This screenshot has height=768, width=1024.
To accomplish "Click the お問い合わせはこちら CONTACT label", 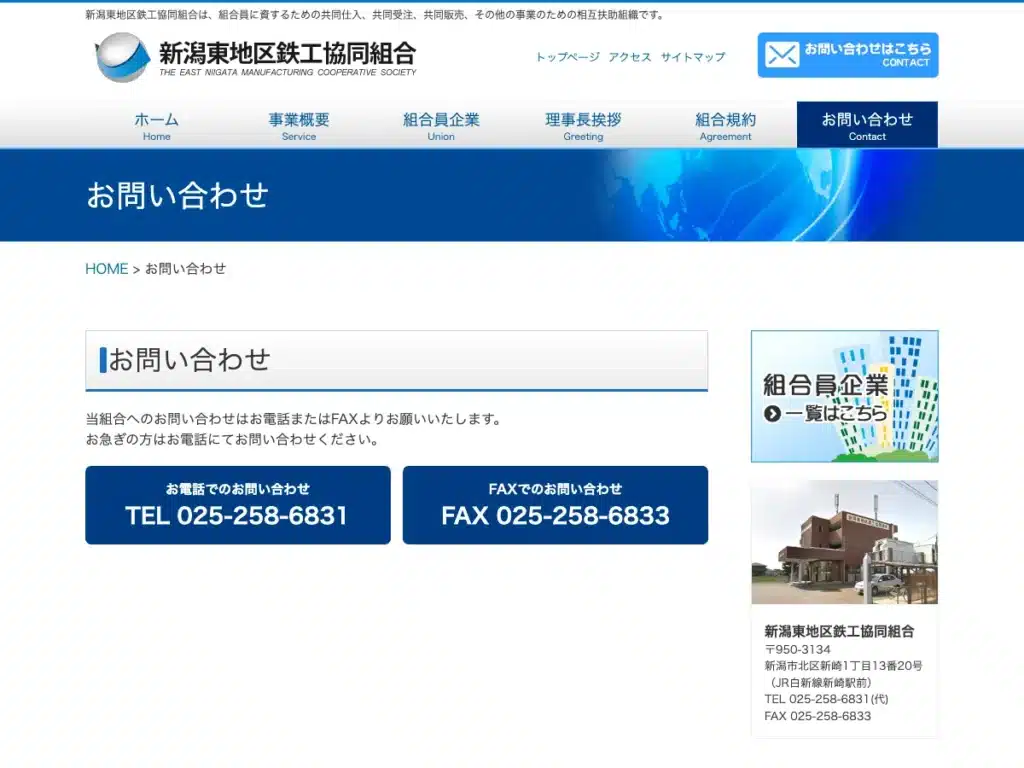I will click(867, 55).
